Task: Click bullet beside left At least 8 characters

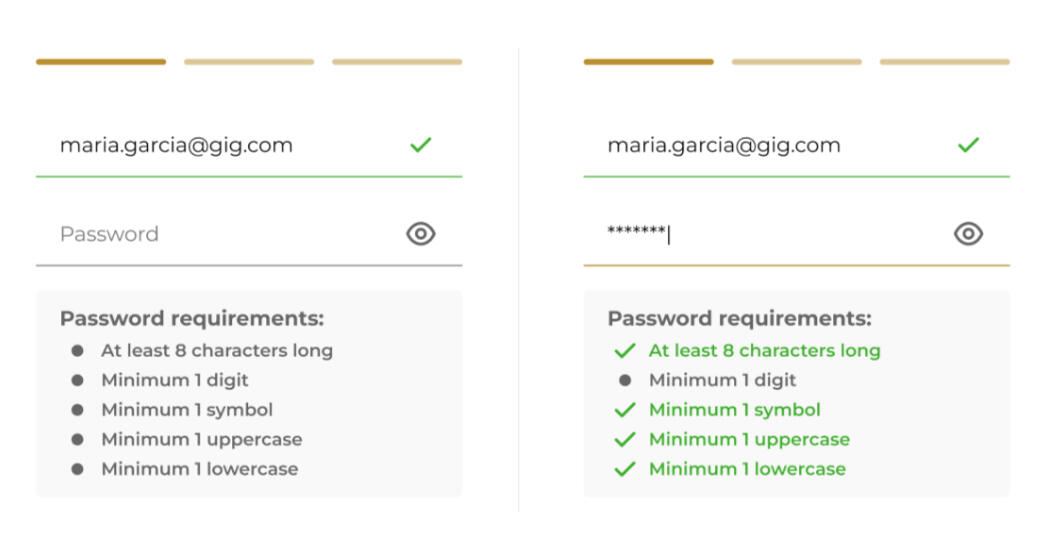Action: pos(77,351)
